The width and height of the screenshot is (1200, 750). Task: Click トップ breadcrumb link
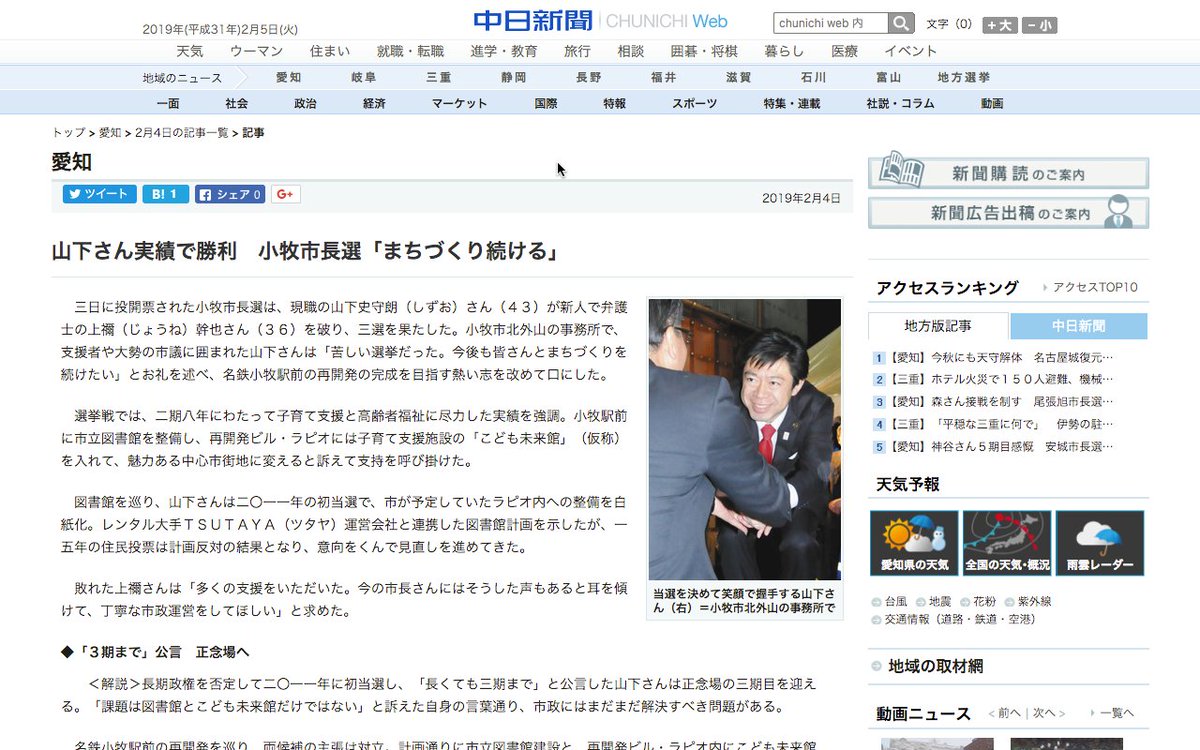(x=69, y=132)
